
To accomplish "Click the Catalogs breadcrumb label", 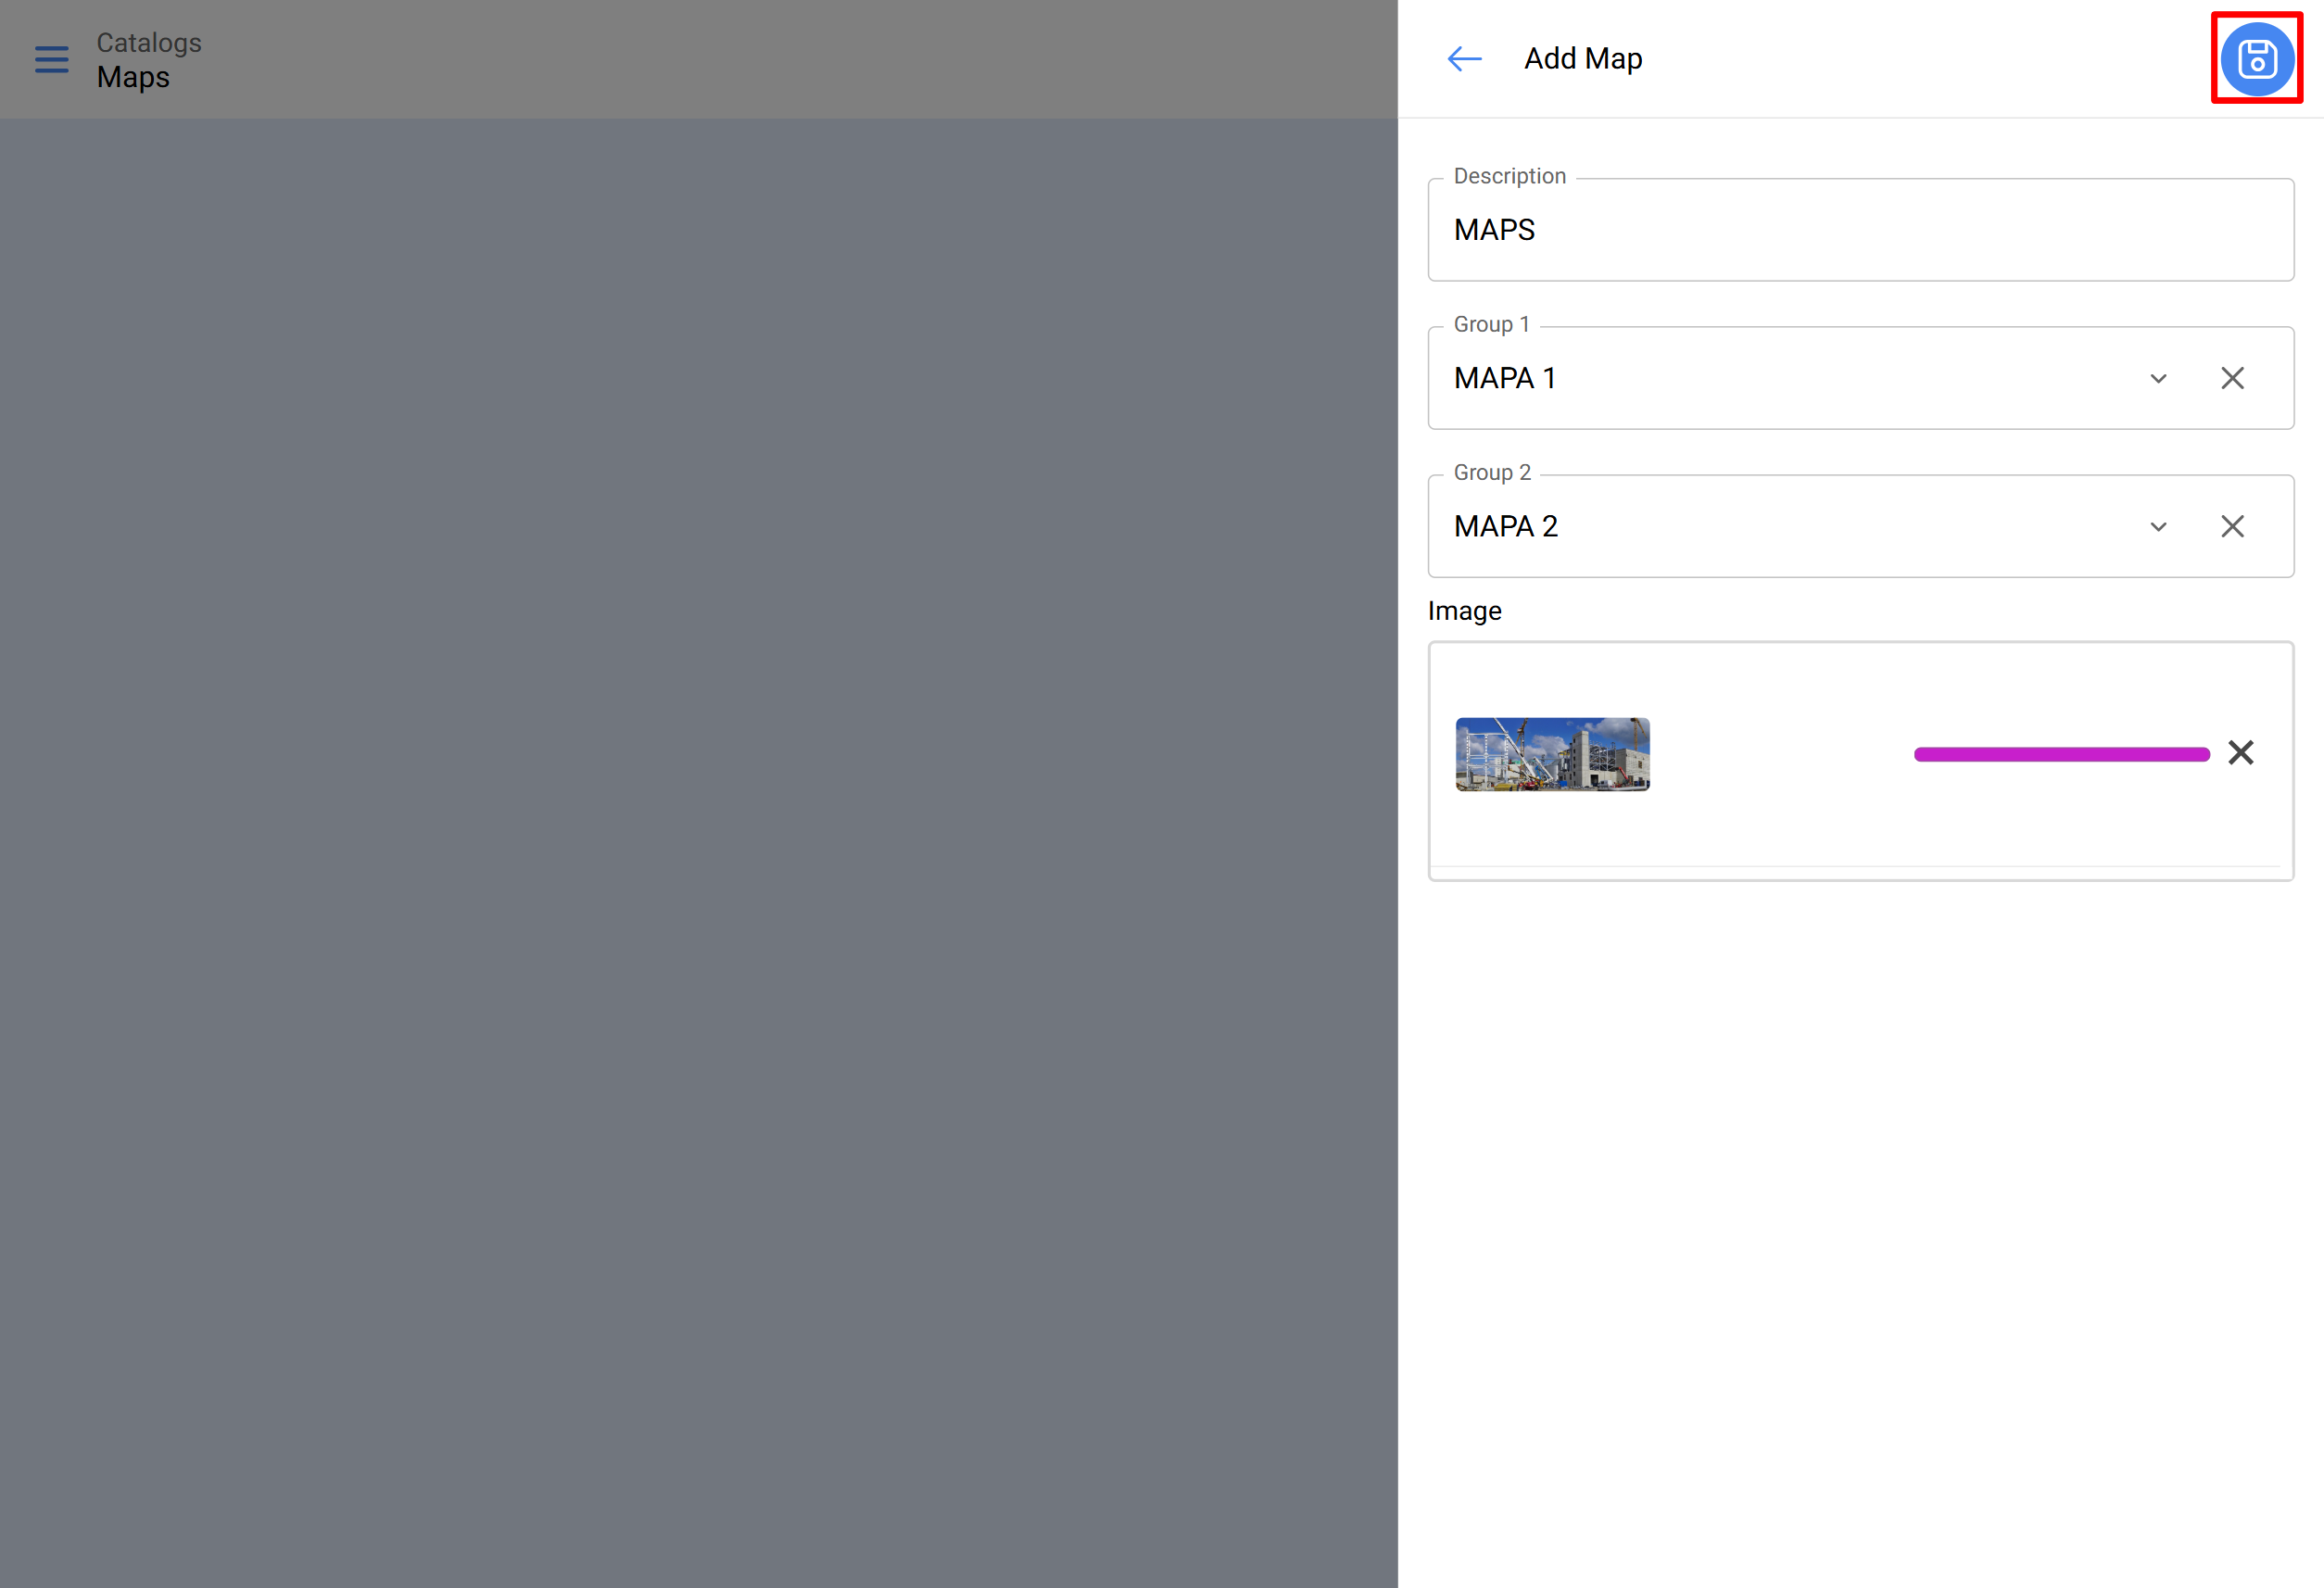I will pos(149,43).
